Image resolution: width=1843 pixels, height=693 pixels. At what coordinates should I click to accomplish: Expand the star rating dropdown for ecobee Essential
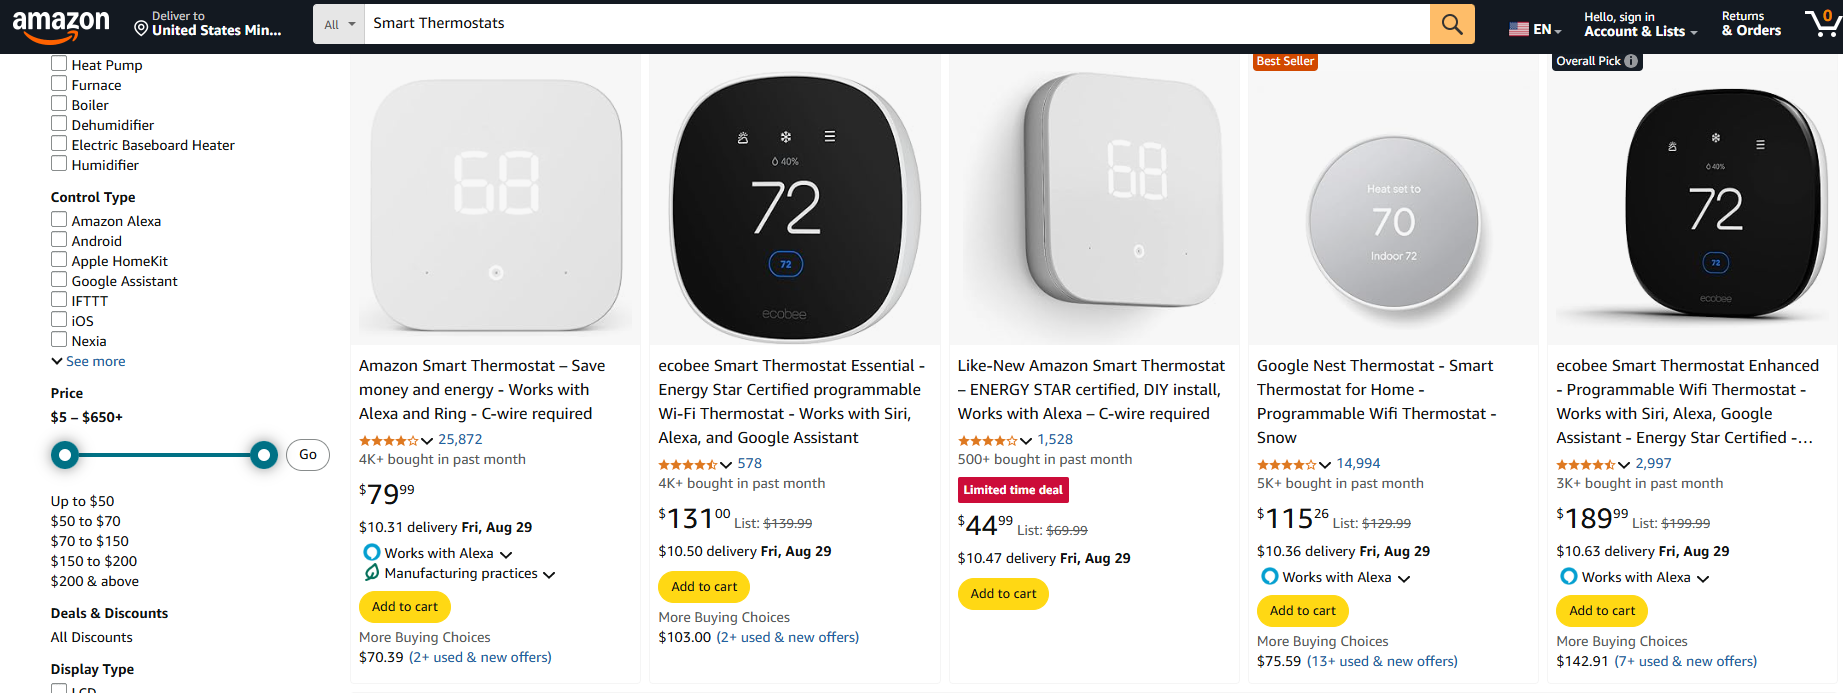click(x=727, y=463)
